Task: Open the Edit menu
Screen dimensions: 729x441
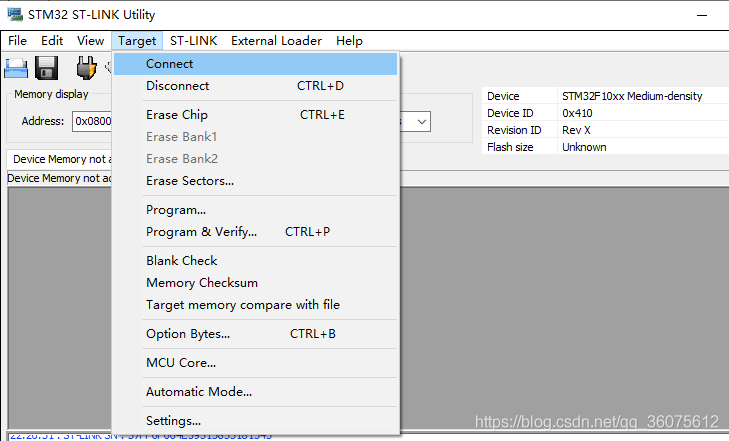Action: 52,41
